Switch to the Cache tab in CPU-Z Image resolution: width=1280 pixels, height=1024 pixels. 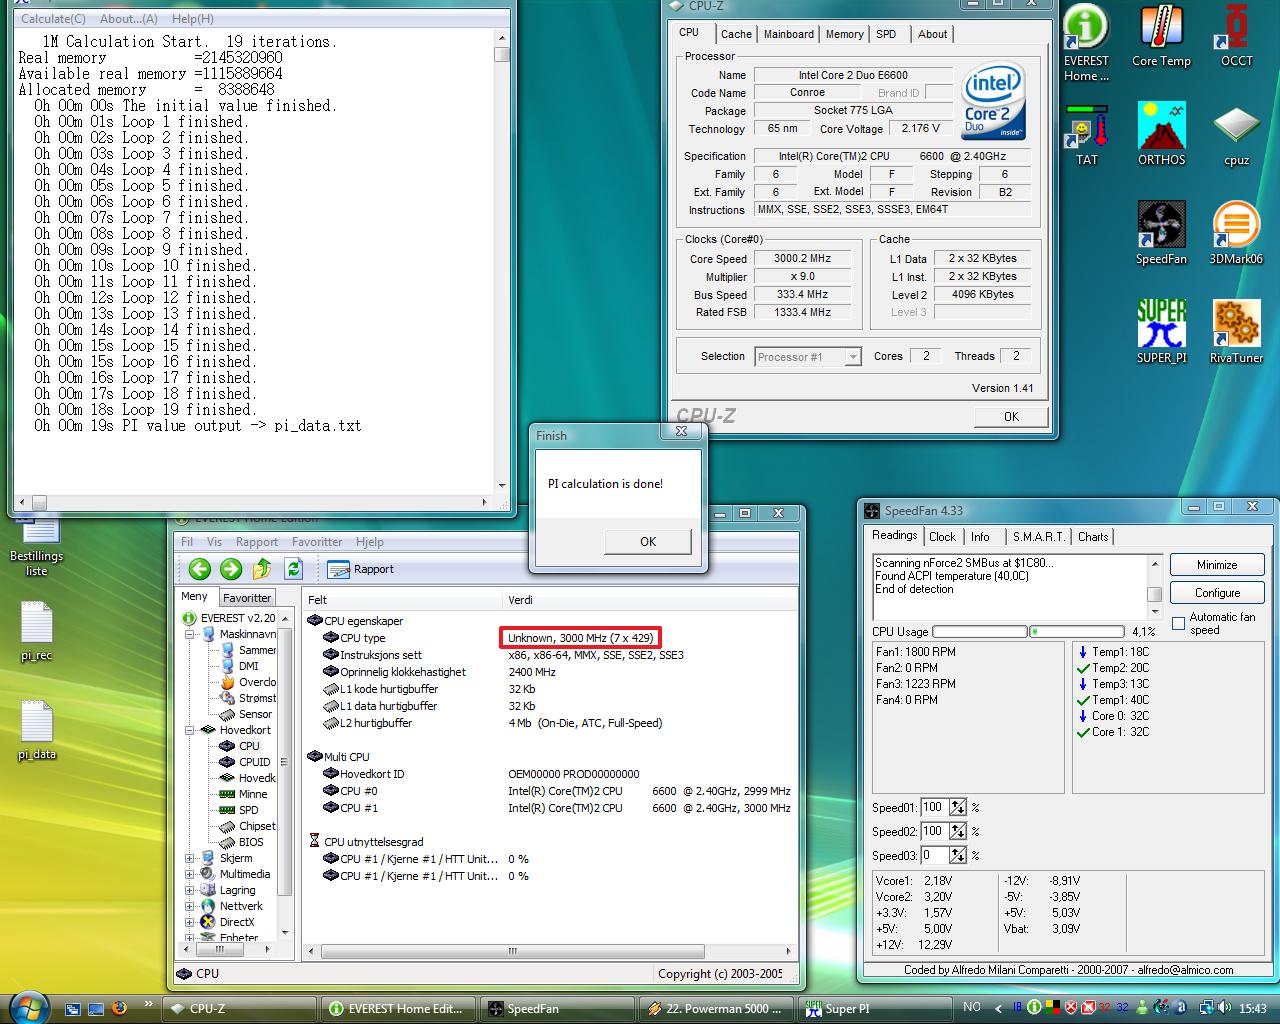[736, 34]
